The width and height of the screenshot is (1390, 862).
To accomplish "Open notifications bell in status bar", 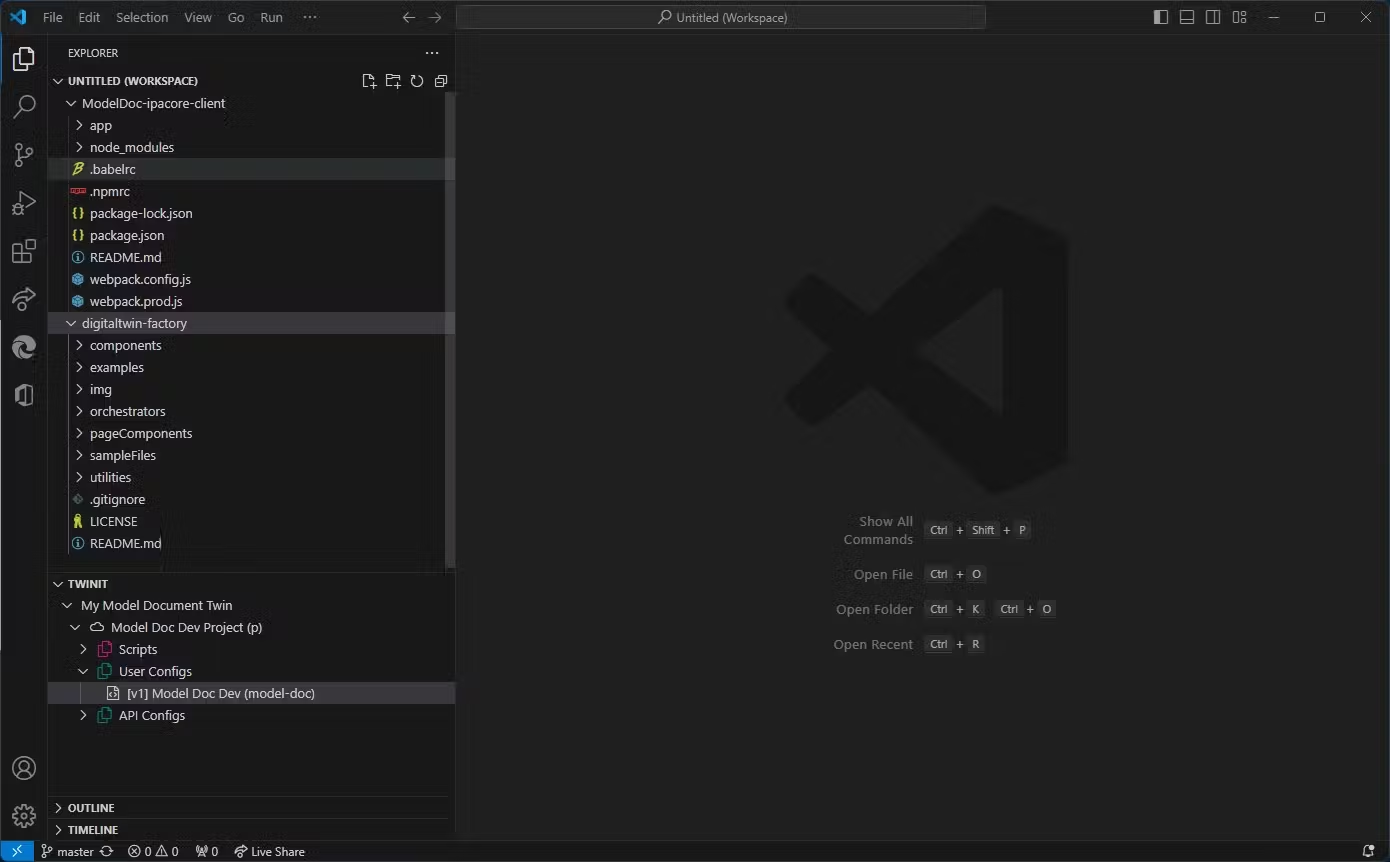I will 1368,851.
